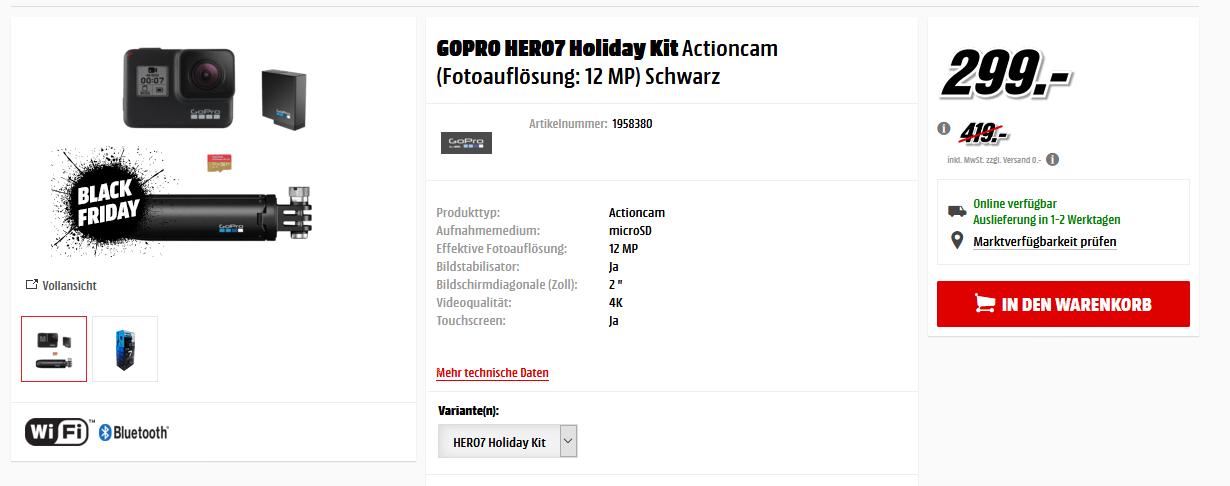Image resolution: width=1230 pixels, height=486 pixels.
Task: Click the info icon after the shipping note
Action: (x=1053, y=159)
